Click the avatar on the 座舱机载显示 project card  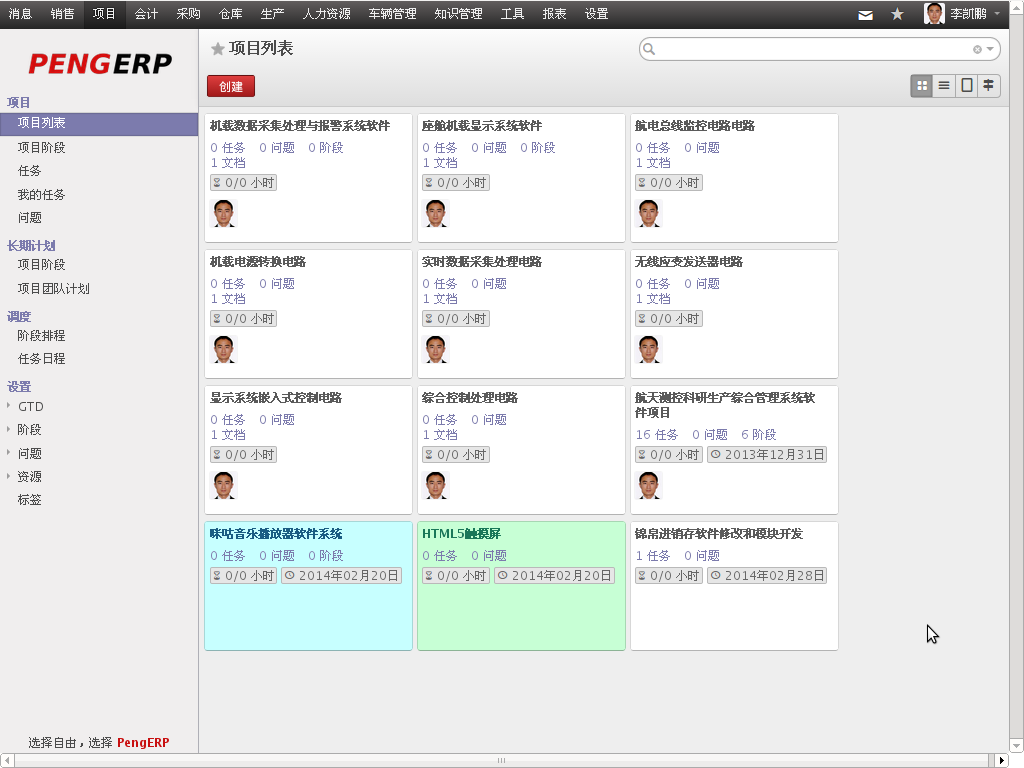click(x=435, y=212)
